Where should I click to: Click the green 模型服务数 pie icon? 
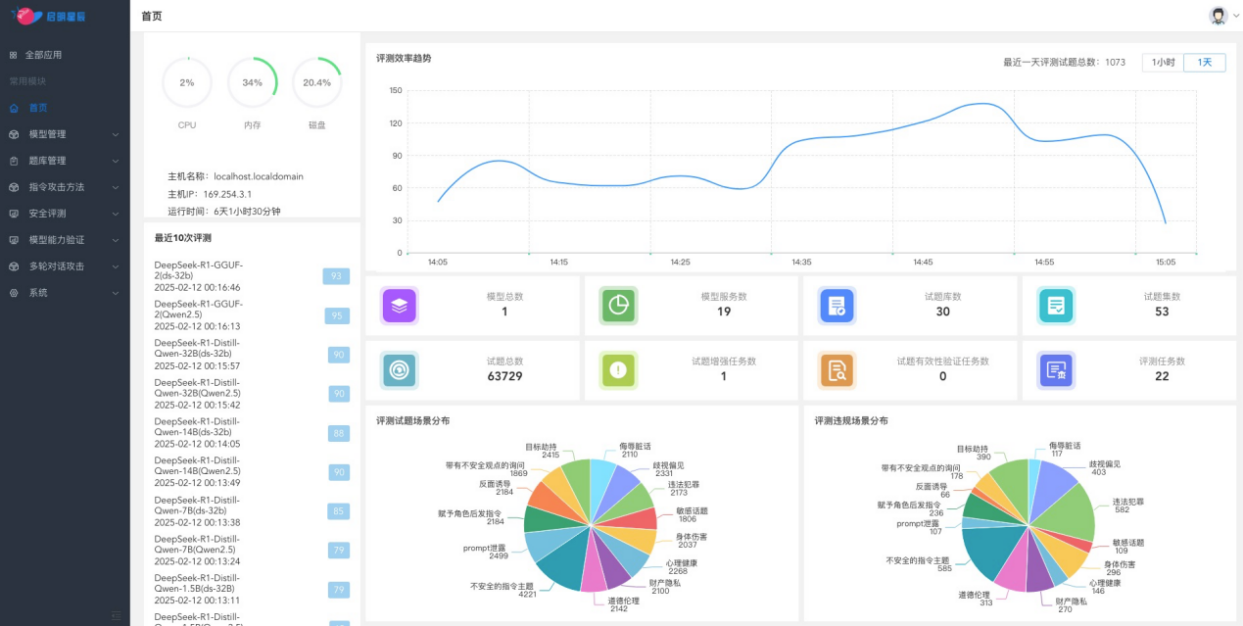[618, 305]
